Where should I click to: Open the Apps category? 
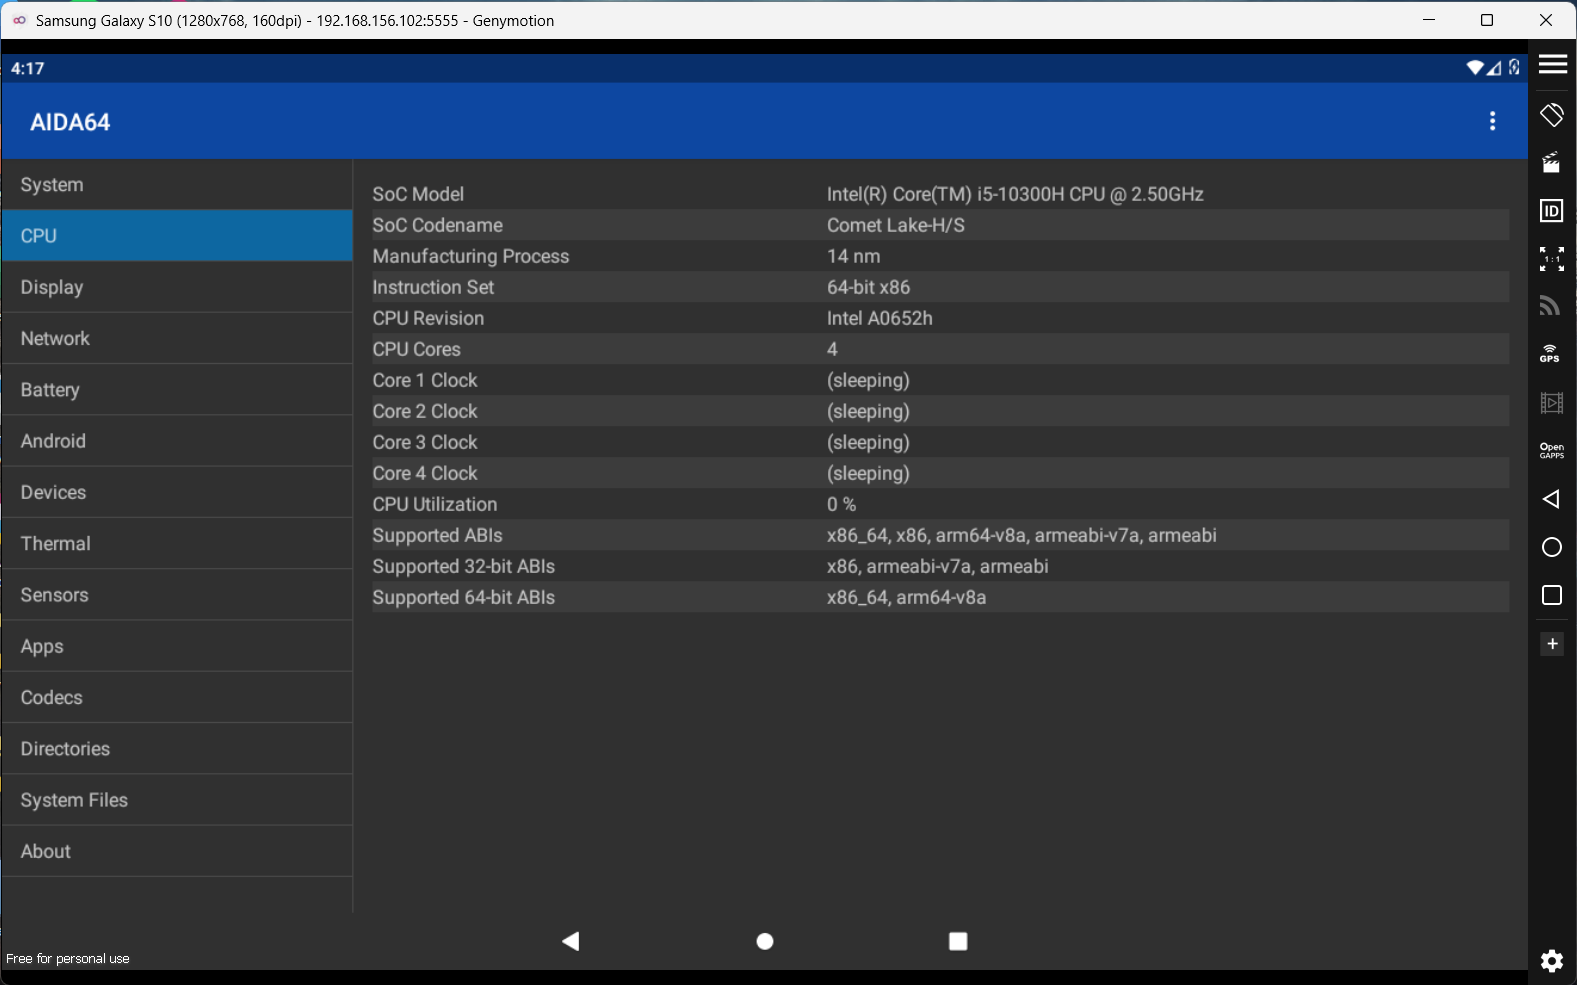tap(177, 646)
